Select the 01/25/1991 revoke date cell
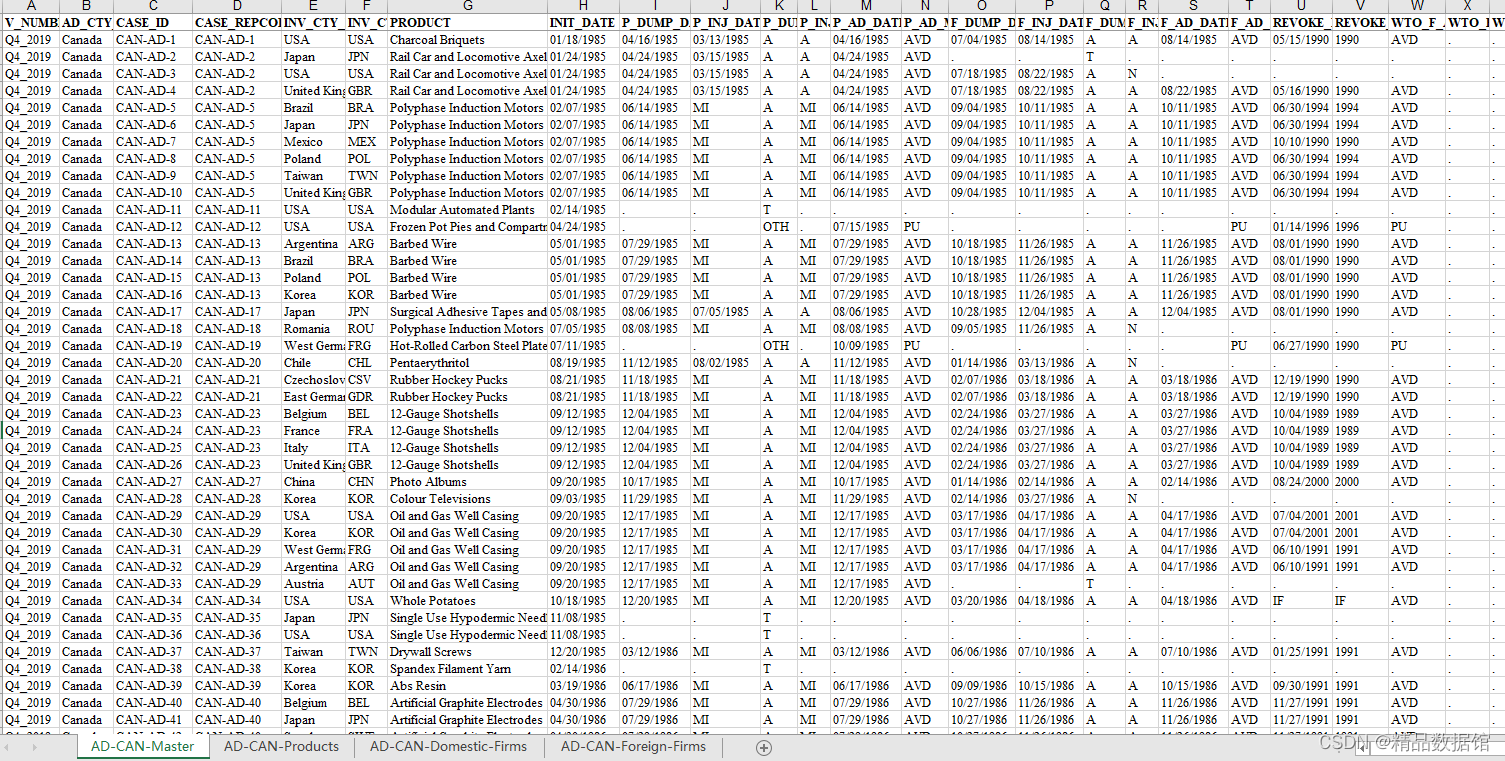This screenshot has height=761, width=1505. pyautogui.click(x=1301, y=652)
